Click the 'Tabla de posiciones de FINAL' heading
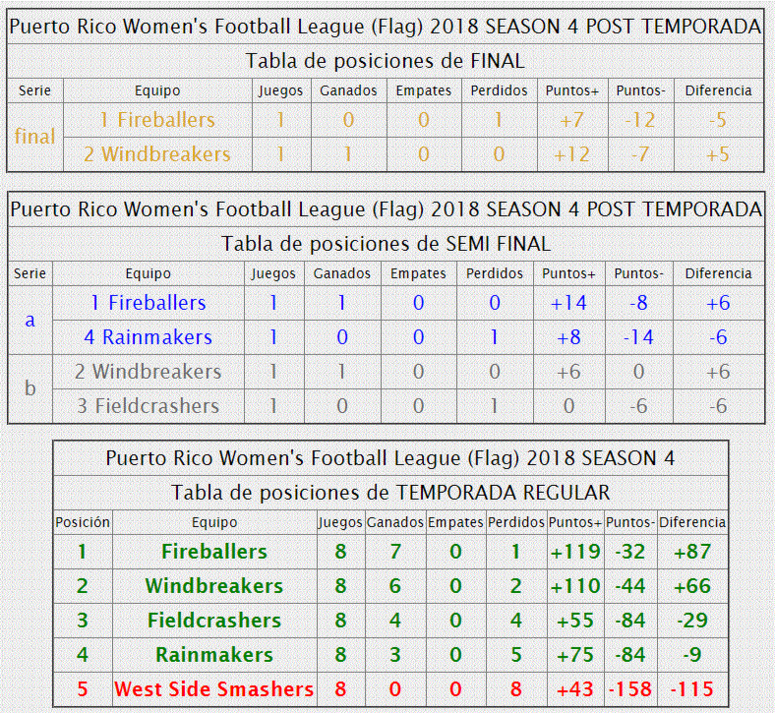 coord(385,61)
